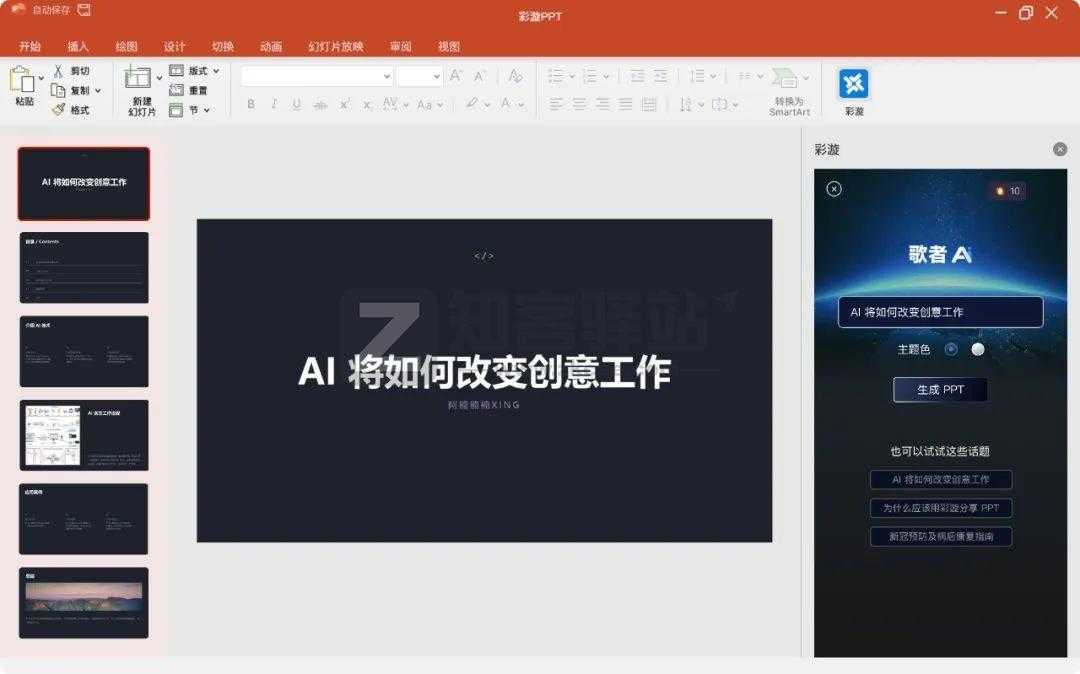Toggle bold formatting
This screenshot has height=674, width=1080.
click(251, 104)
